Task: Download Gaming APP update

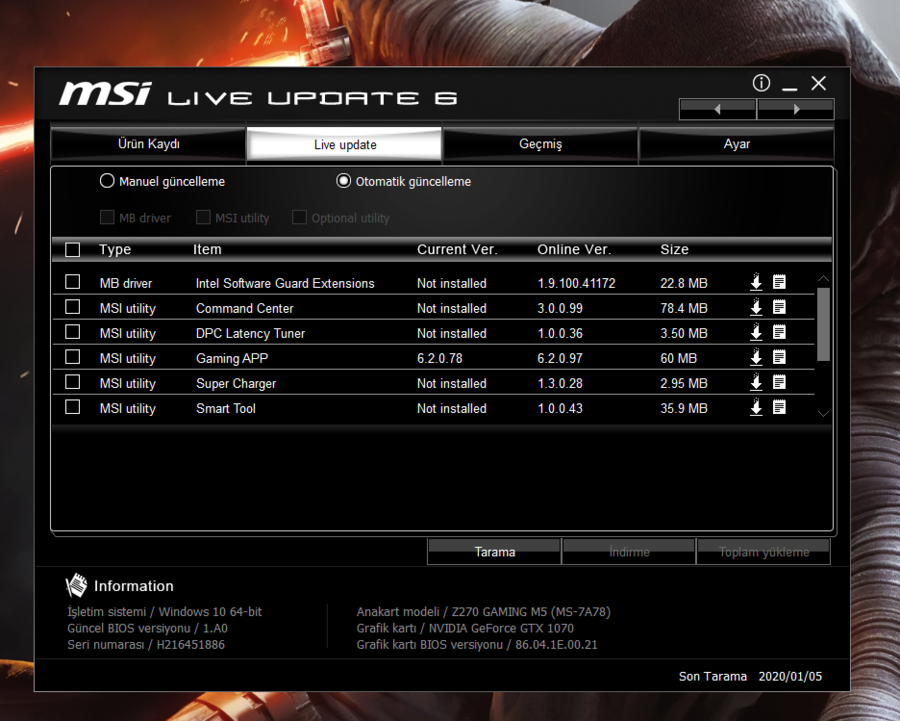Action: point(756,357)
